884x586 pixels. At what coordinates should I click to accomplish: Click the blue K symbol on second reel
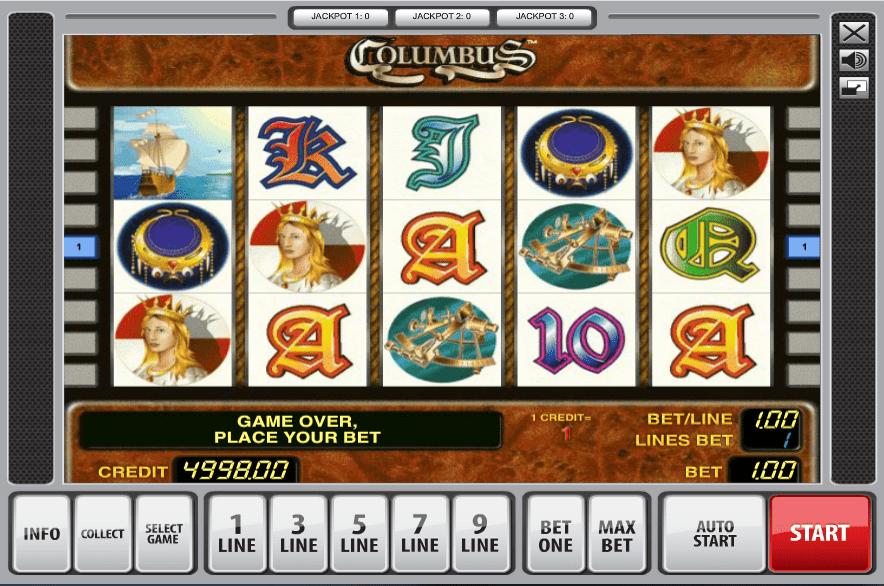click(x=307, y=153)
